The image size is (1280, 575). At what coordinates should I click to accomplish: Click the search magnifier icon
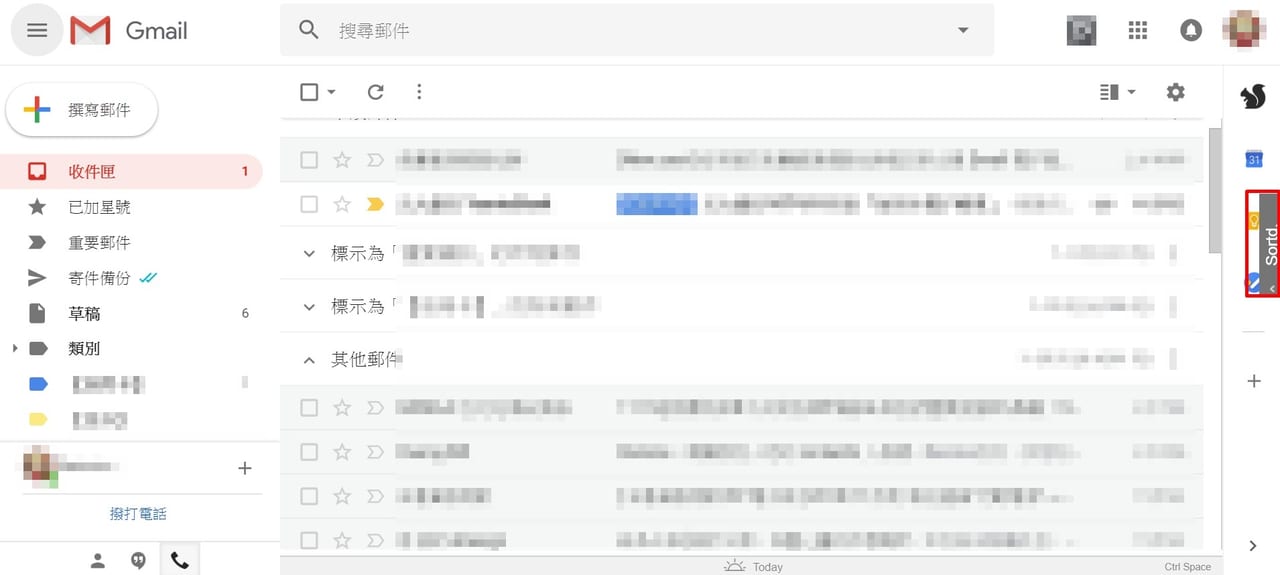[309, 30]
